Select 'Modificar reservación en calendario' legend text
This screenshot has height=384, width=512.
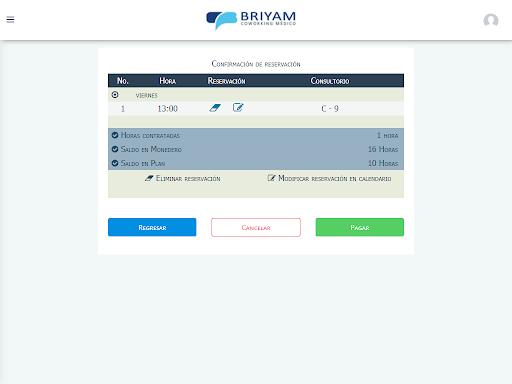pos(335,179)
